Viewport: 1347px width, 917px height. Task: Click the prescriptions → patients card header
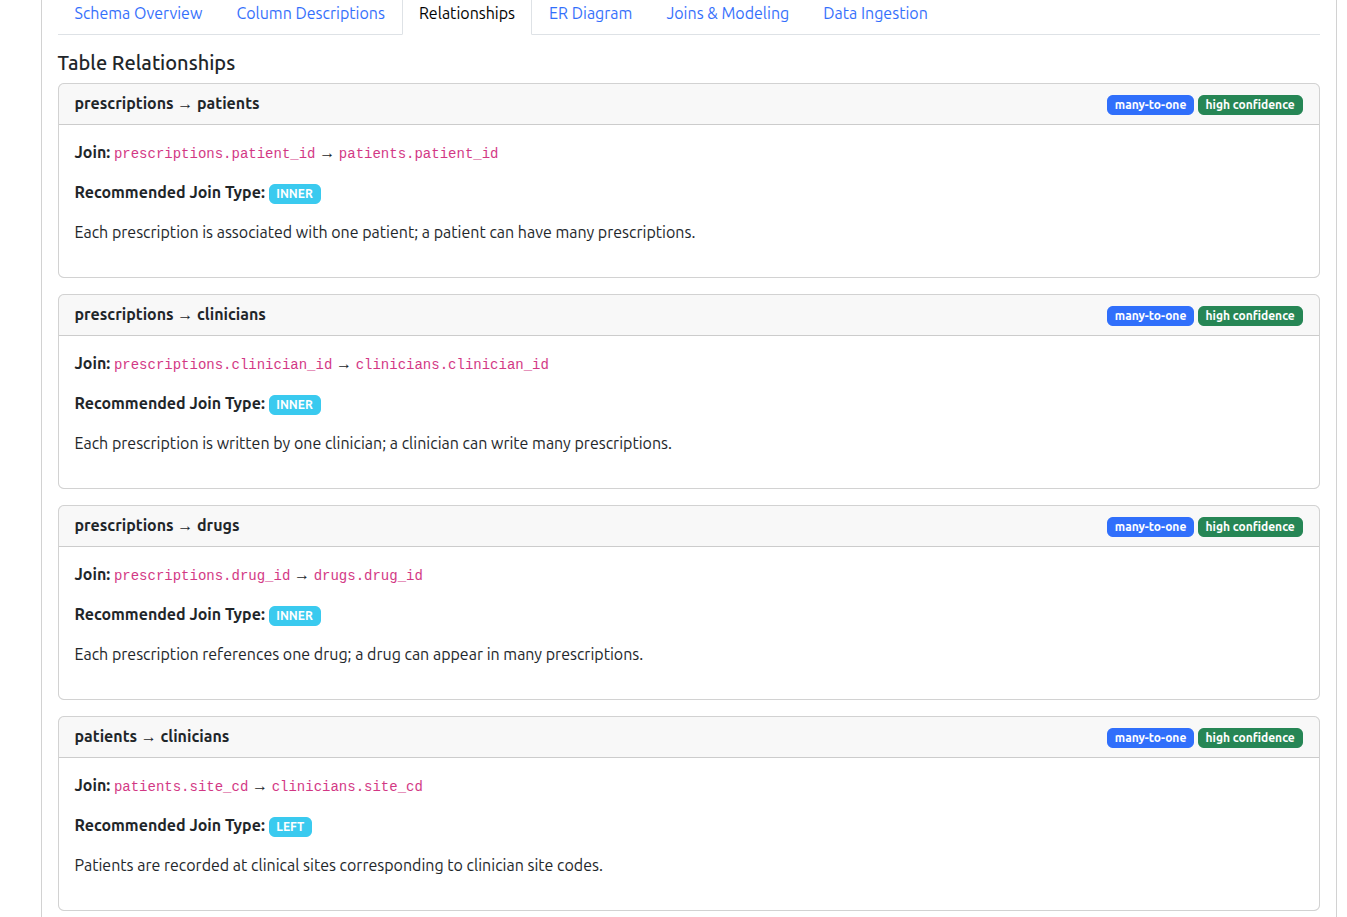click(x=167, y=104)
